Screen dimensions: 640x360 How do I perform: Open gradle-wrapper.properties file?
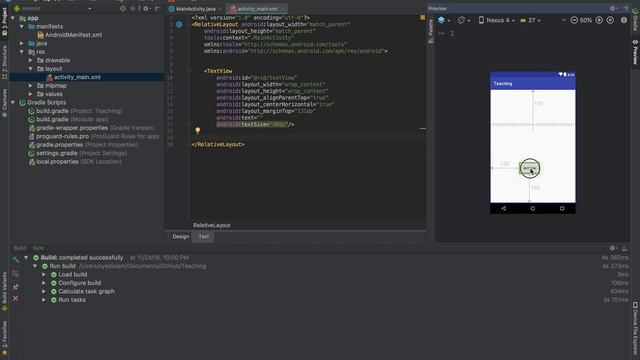click(x=91, y=128)
